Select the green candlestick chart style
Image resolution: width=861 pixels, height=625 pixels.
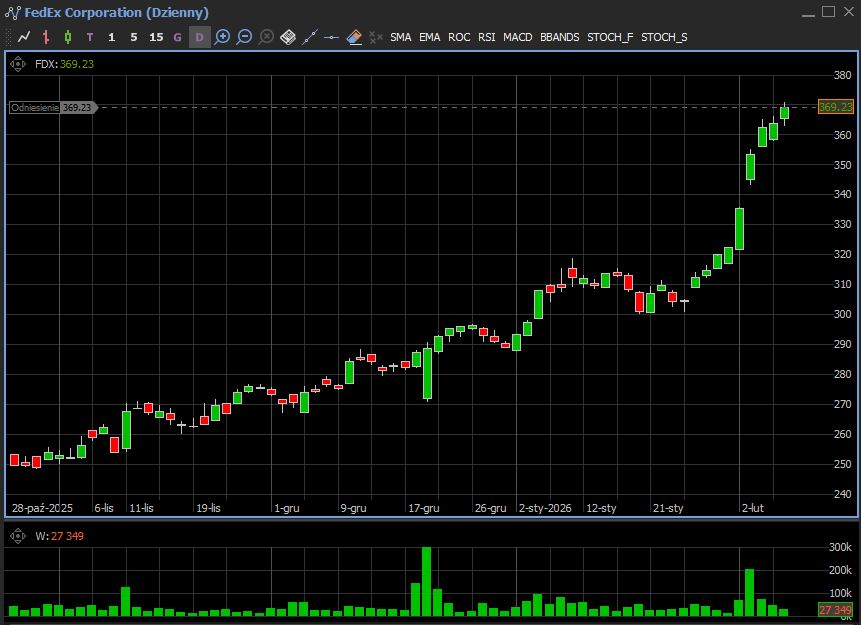[68, 37]
